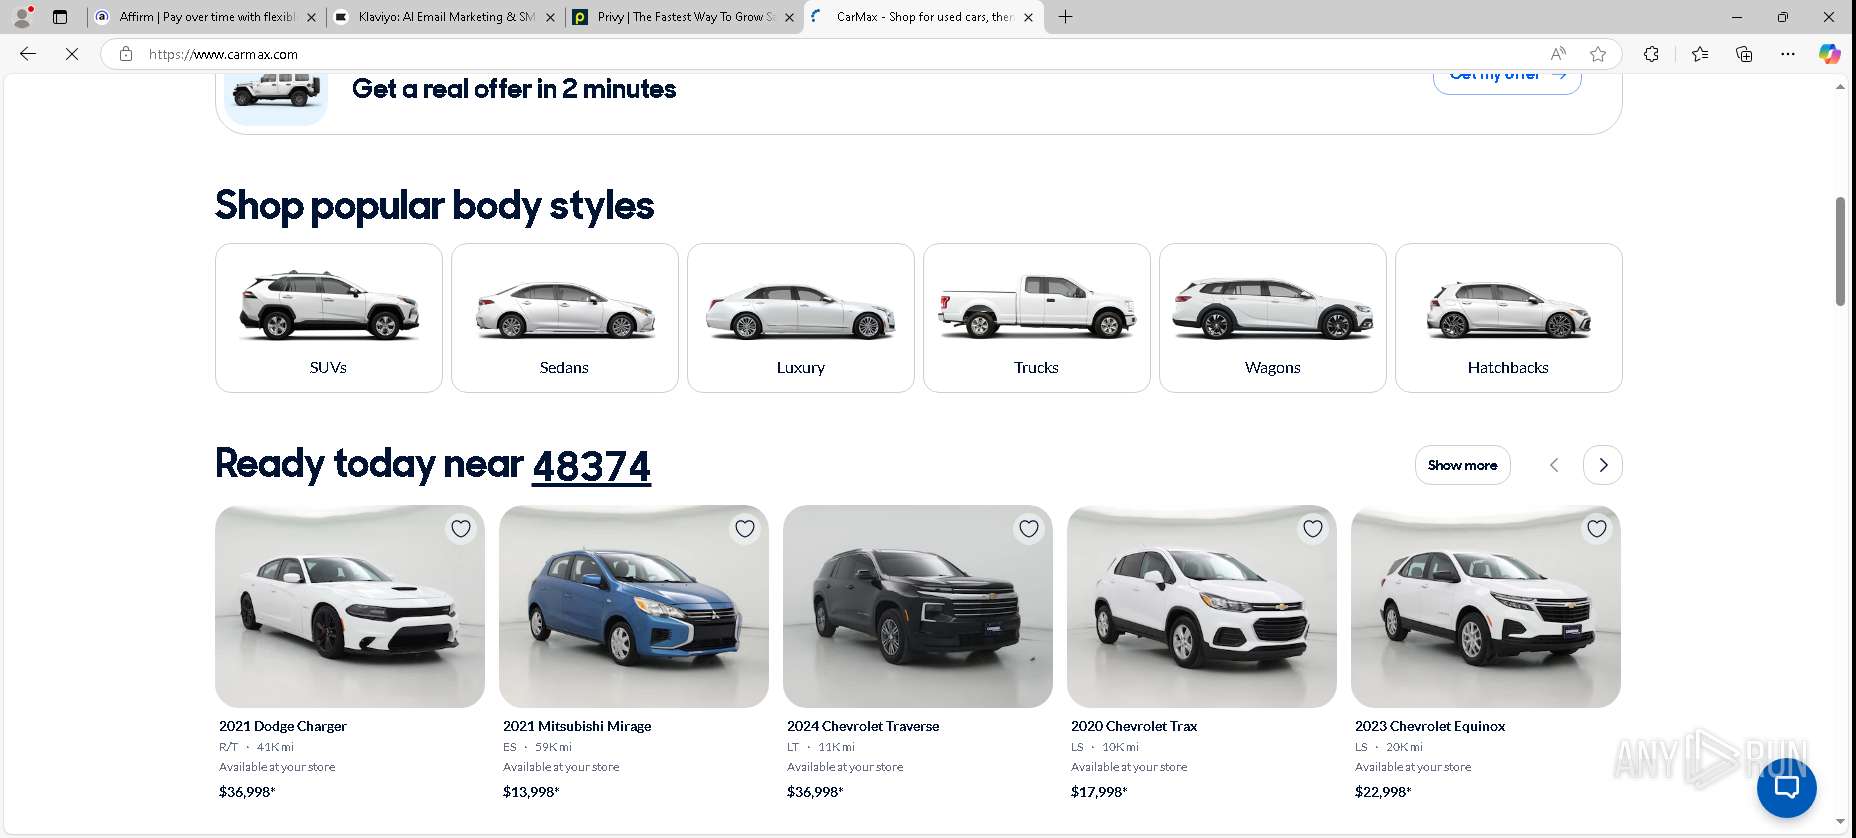Screen dimensions: 1856x838
Task: Browse the SUVs body style
Action: tap(329, 318)
